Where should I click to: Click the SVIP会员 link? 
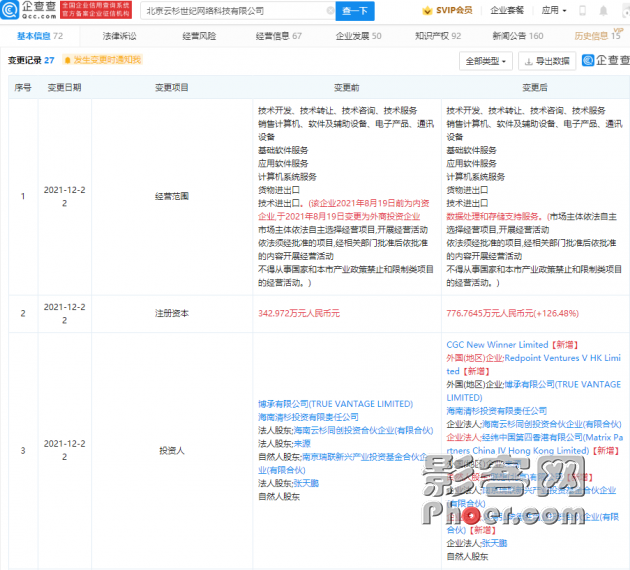[x=454, y=10]
